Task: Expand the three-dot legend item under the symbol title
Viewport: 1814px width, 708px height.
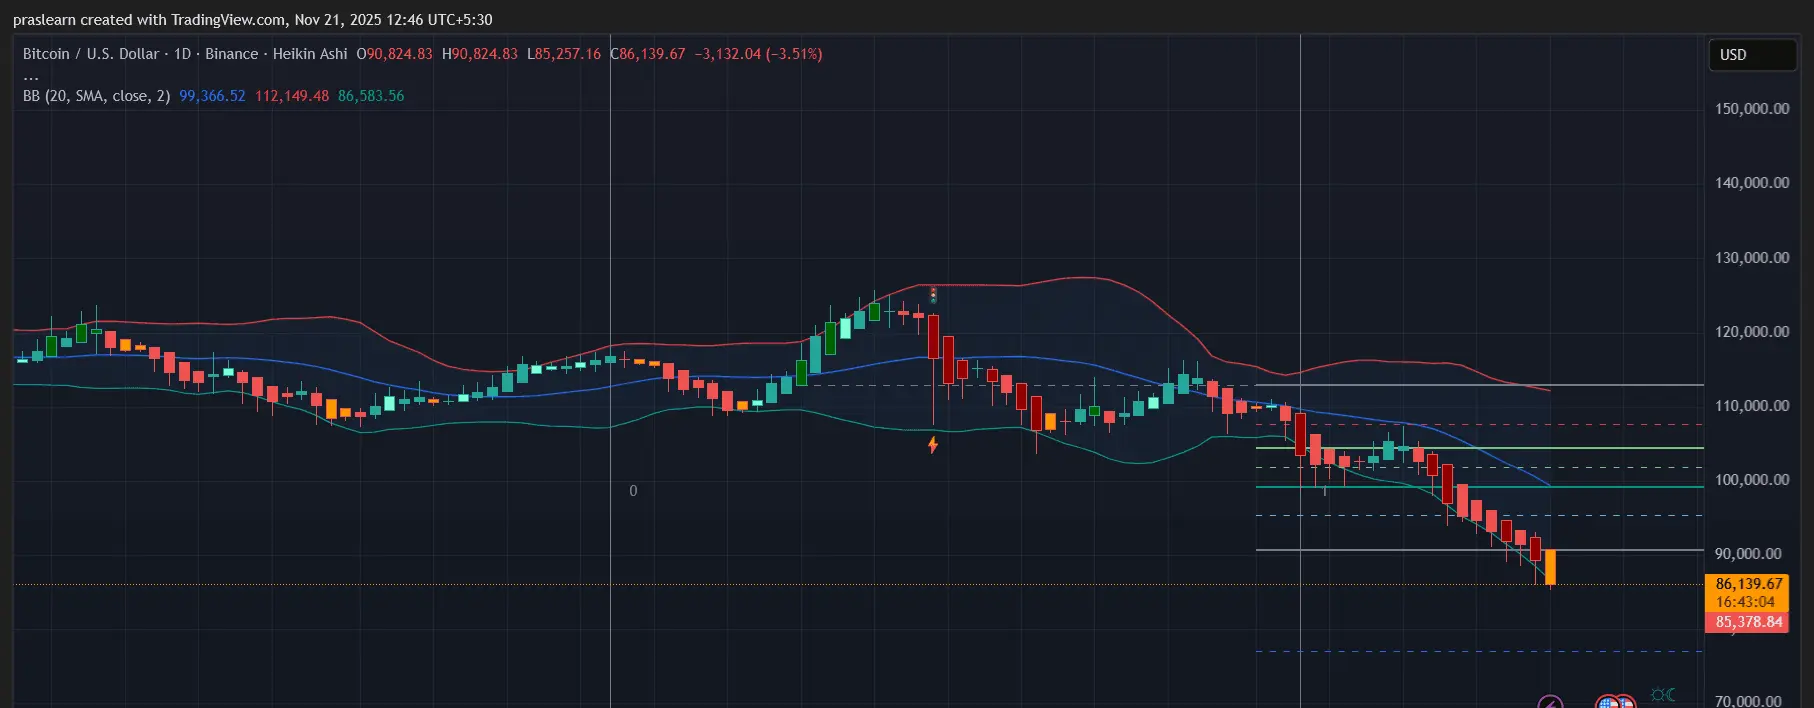Action: [31, 76]
